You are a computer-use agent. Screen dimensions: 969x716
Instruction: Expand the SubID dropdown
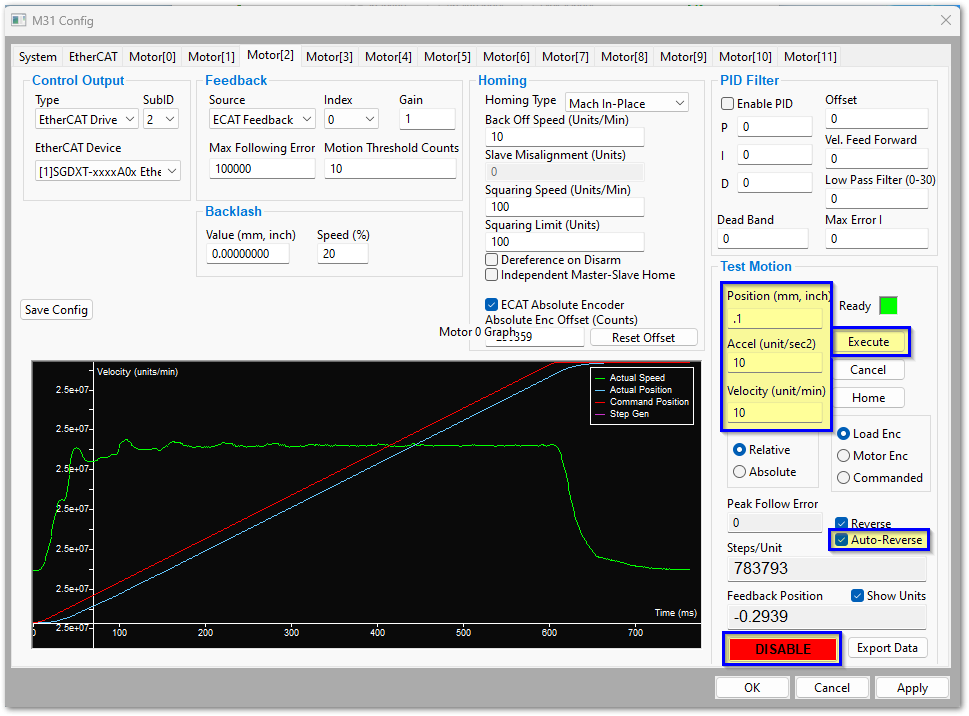pos(161,120)
